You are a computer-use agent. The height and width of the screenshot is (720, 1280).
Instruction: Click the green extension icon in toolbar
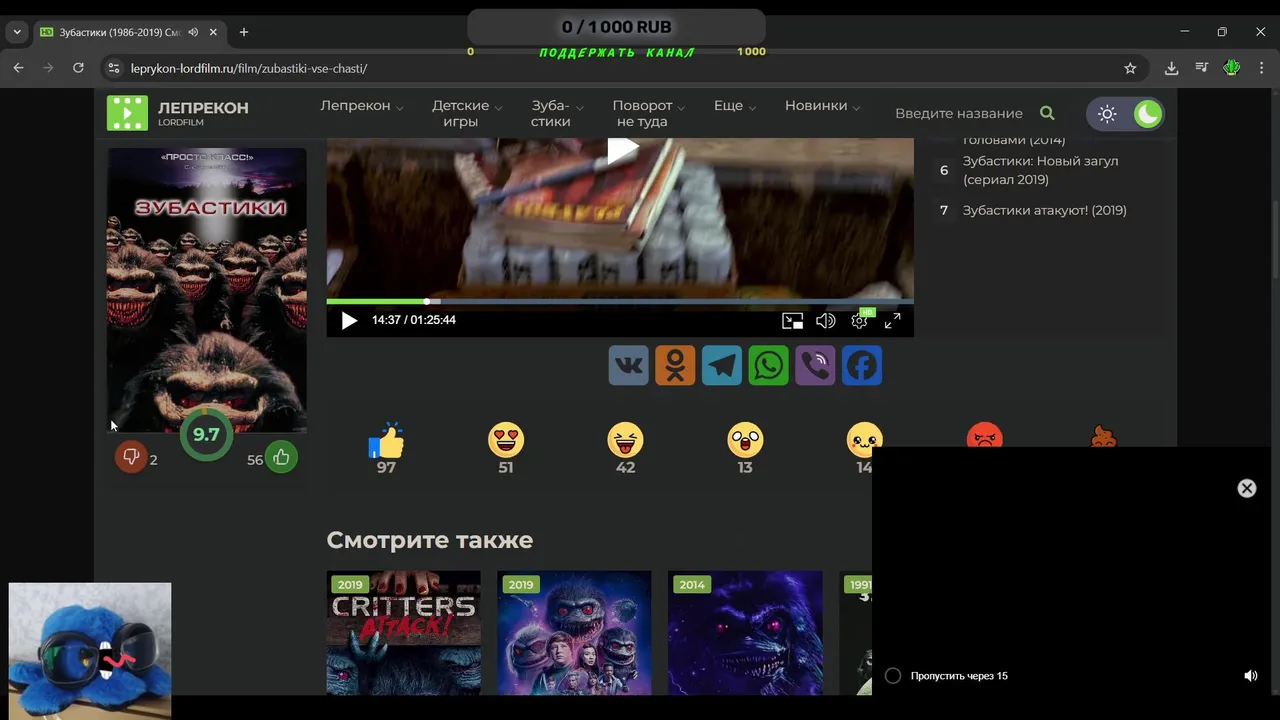click(x=1232, y=68)
